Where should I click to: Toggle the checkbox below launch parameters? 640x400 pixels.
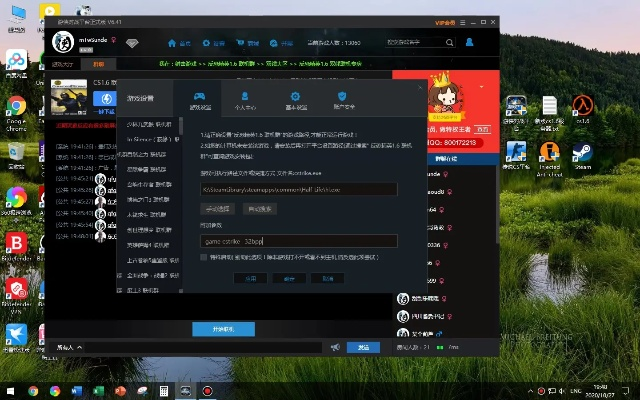point(205,257)
